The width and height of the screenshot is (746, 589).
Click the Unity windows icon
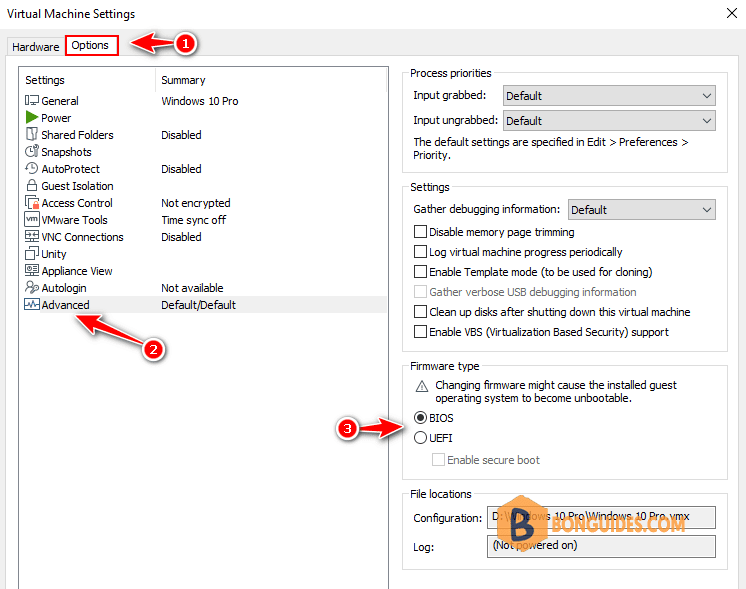31,253
